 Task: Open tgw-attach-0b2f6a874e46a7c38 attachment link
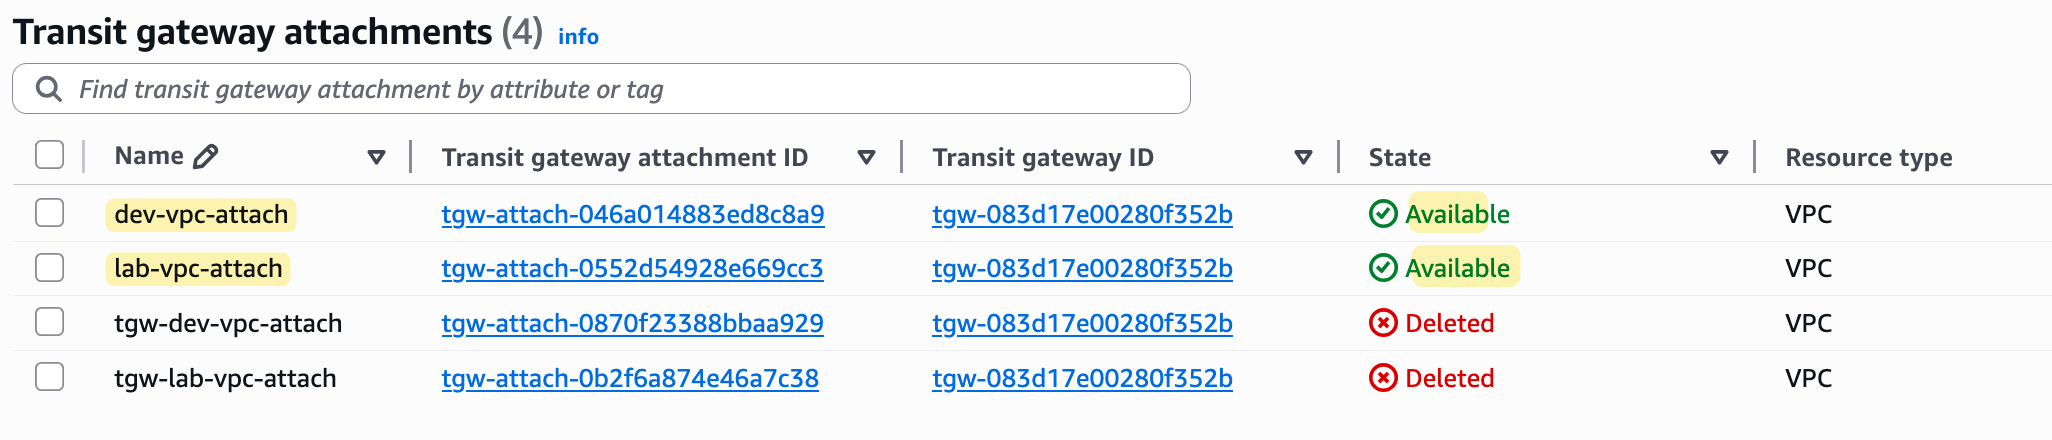pos(630,378)
